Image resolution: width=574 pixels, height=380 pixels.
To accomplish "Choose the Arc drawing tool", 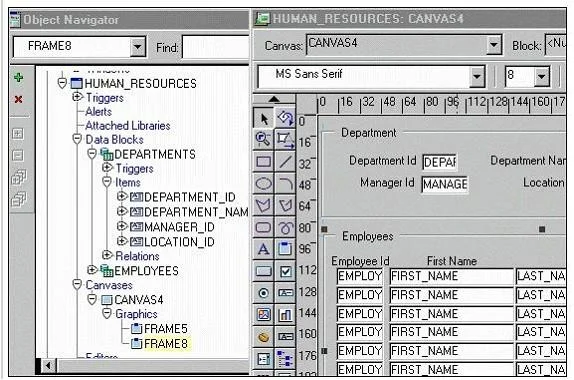I will tap(285, 183).
